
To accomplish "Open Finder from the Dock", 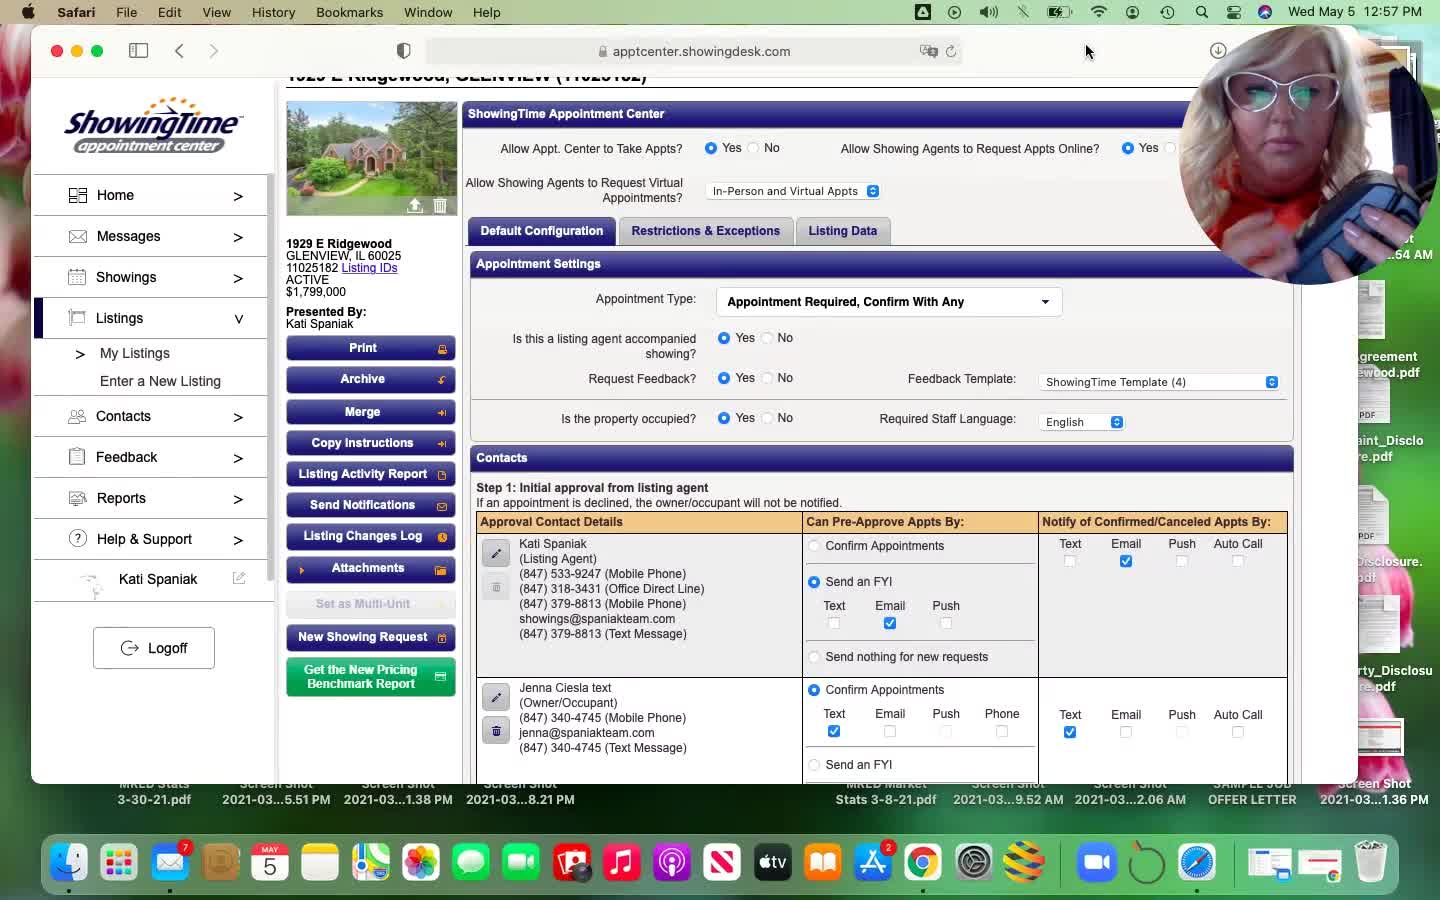I will (x=69, y=862).
